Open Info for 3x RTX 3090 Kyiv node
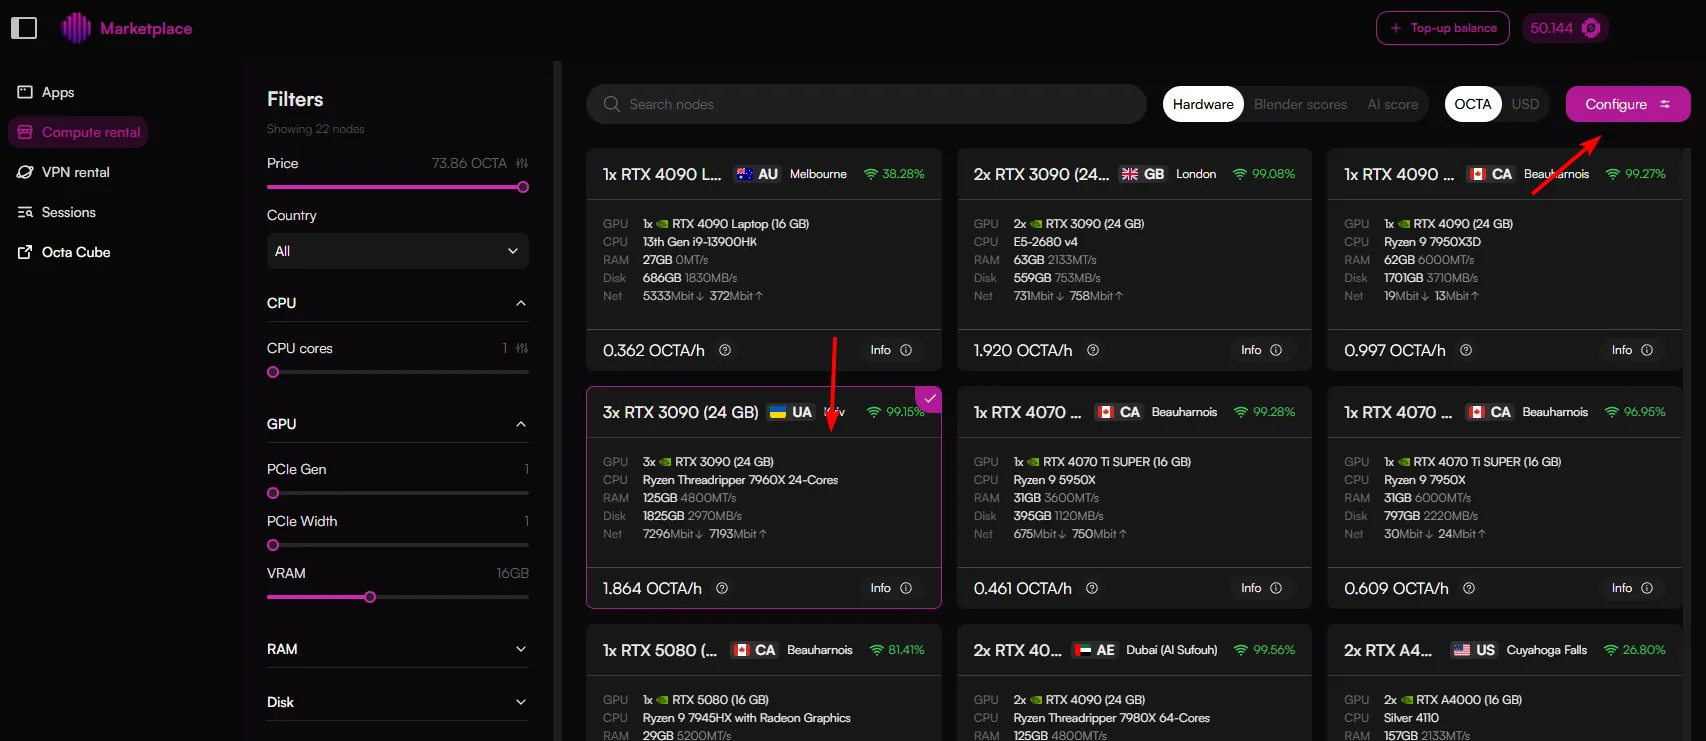Screen dimensions: 1706x741 890,588
